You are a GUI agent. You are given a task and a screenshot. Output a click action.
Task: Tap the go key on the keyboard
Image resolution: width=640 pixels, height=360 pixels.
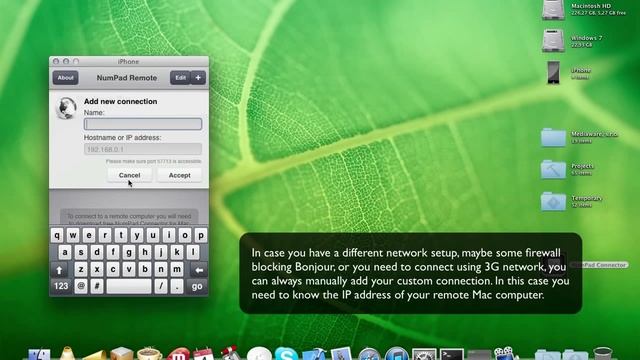coord(197,286)
